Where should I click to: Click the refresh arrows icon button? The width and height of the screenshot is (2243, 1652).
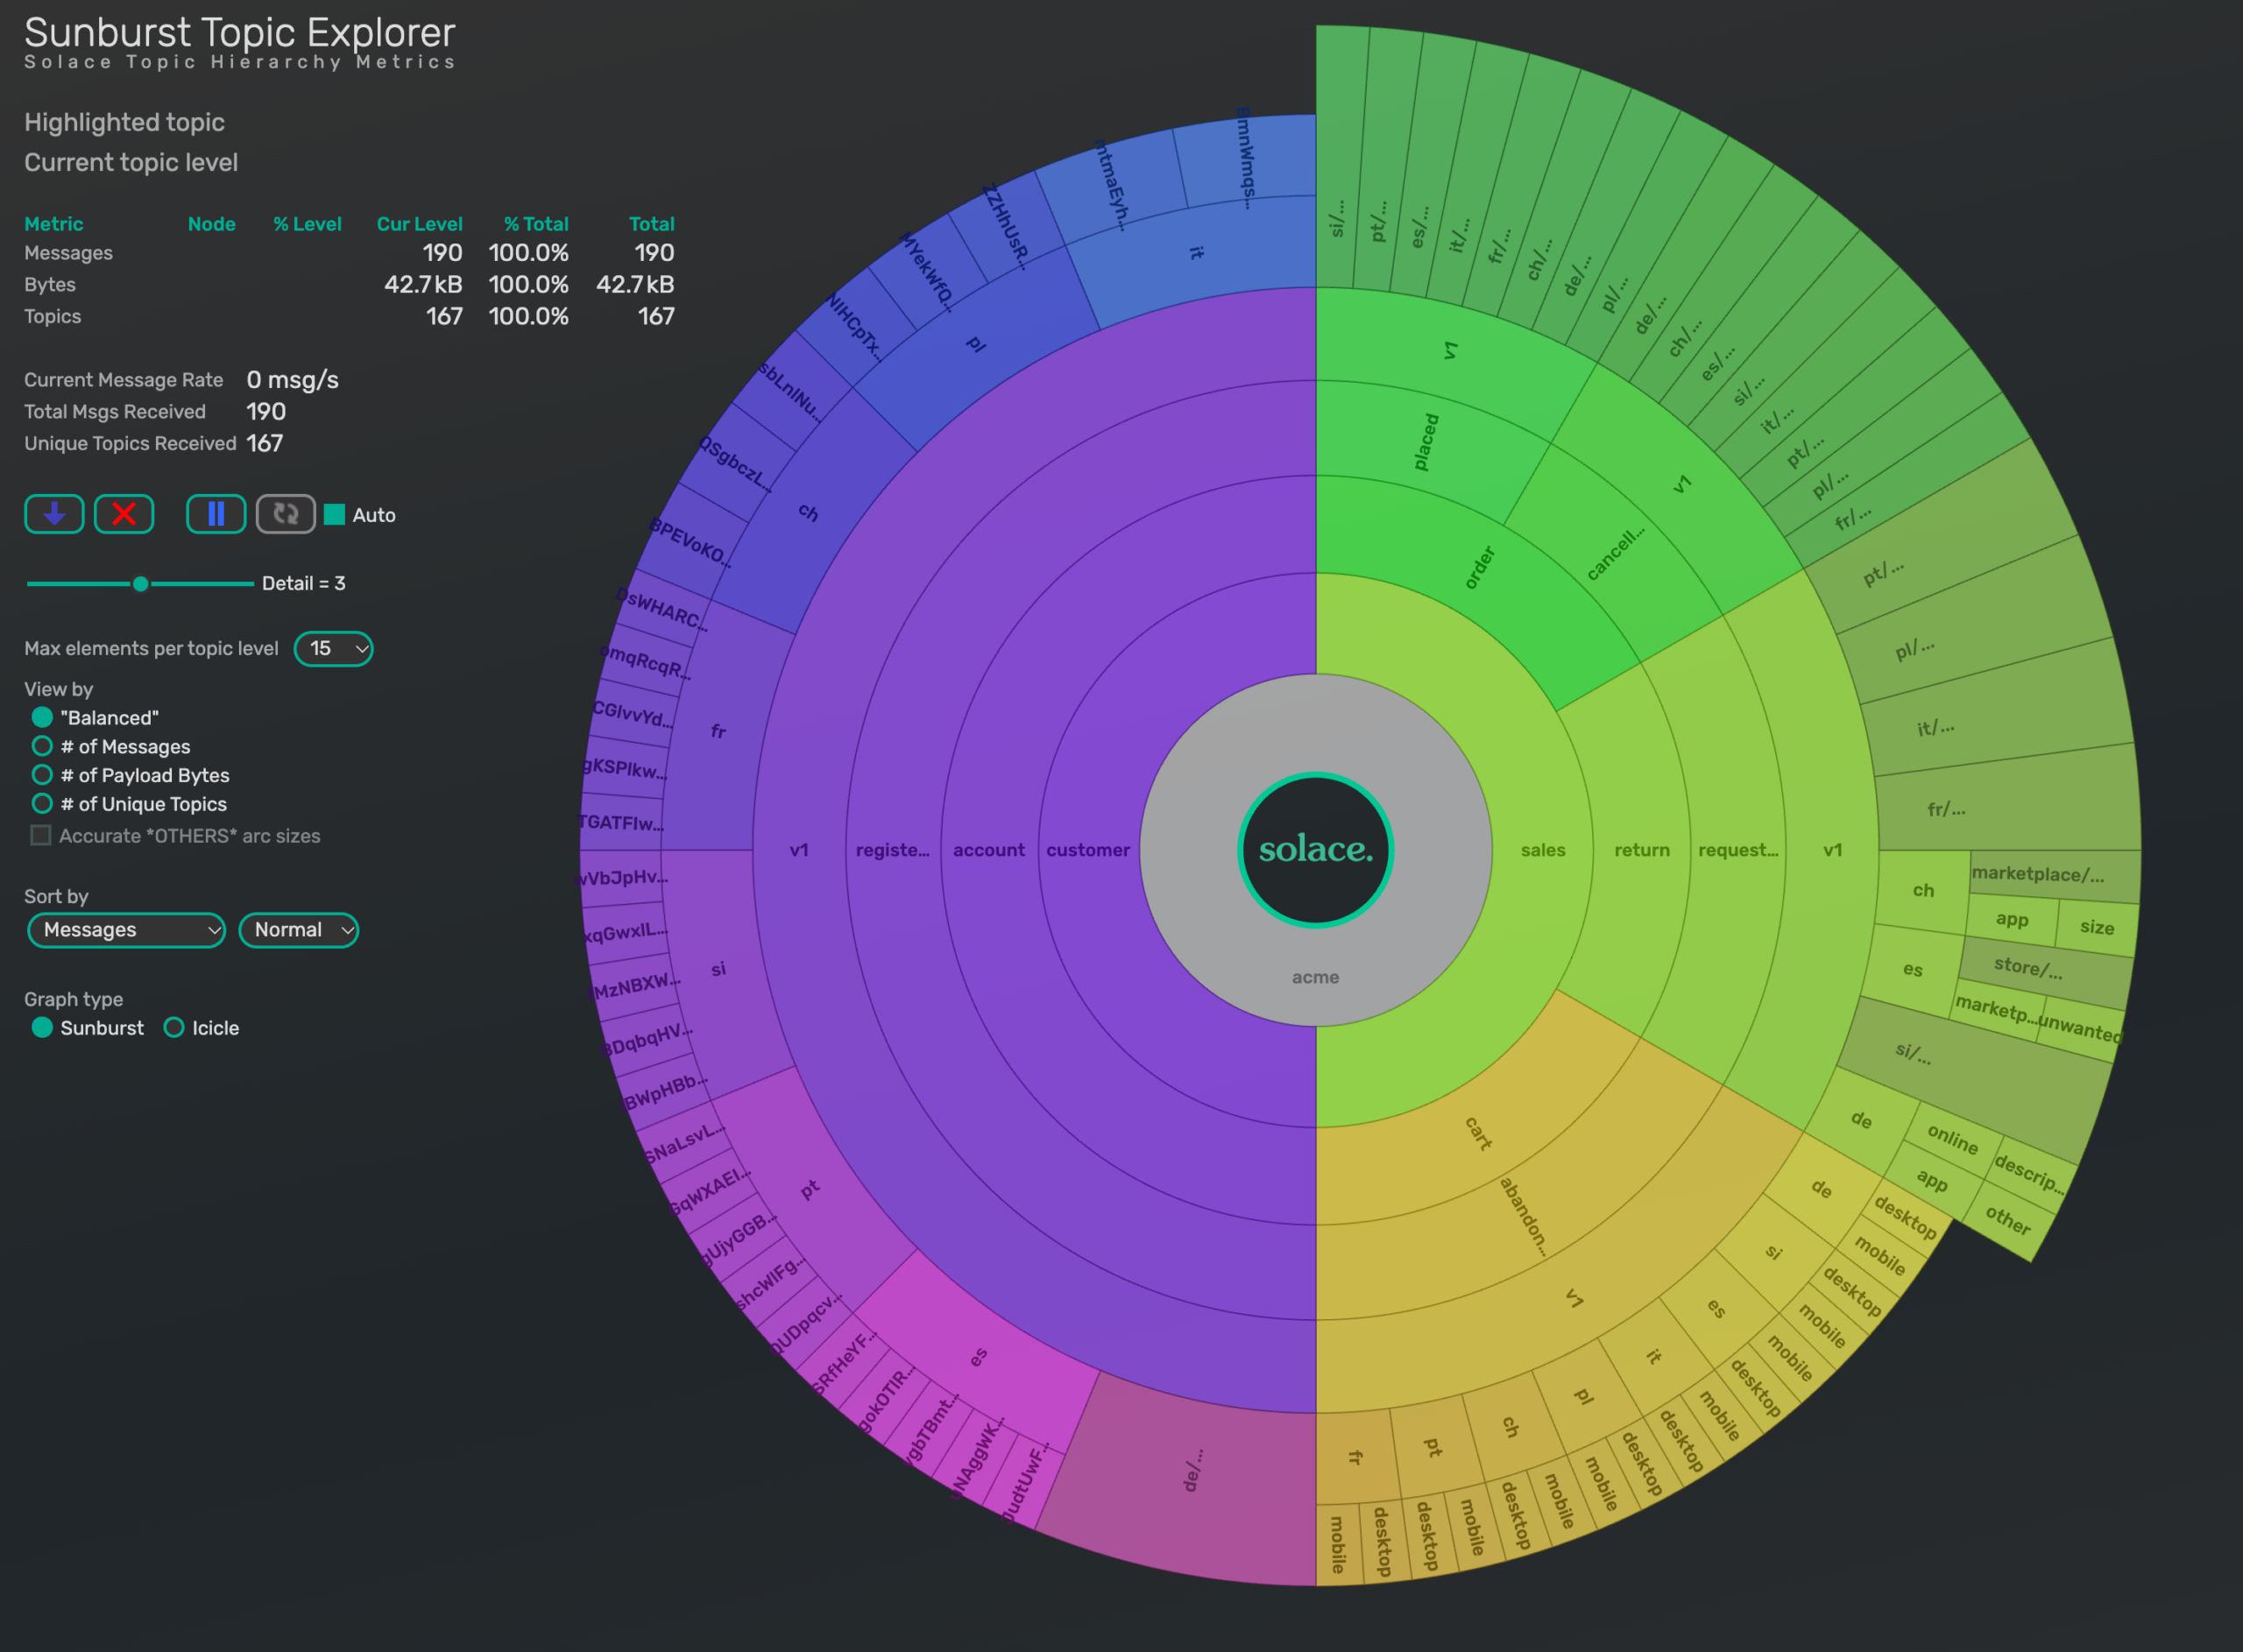pyautogui.click(x=286, y=514)
